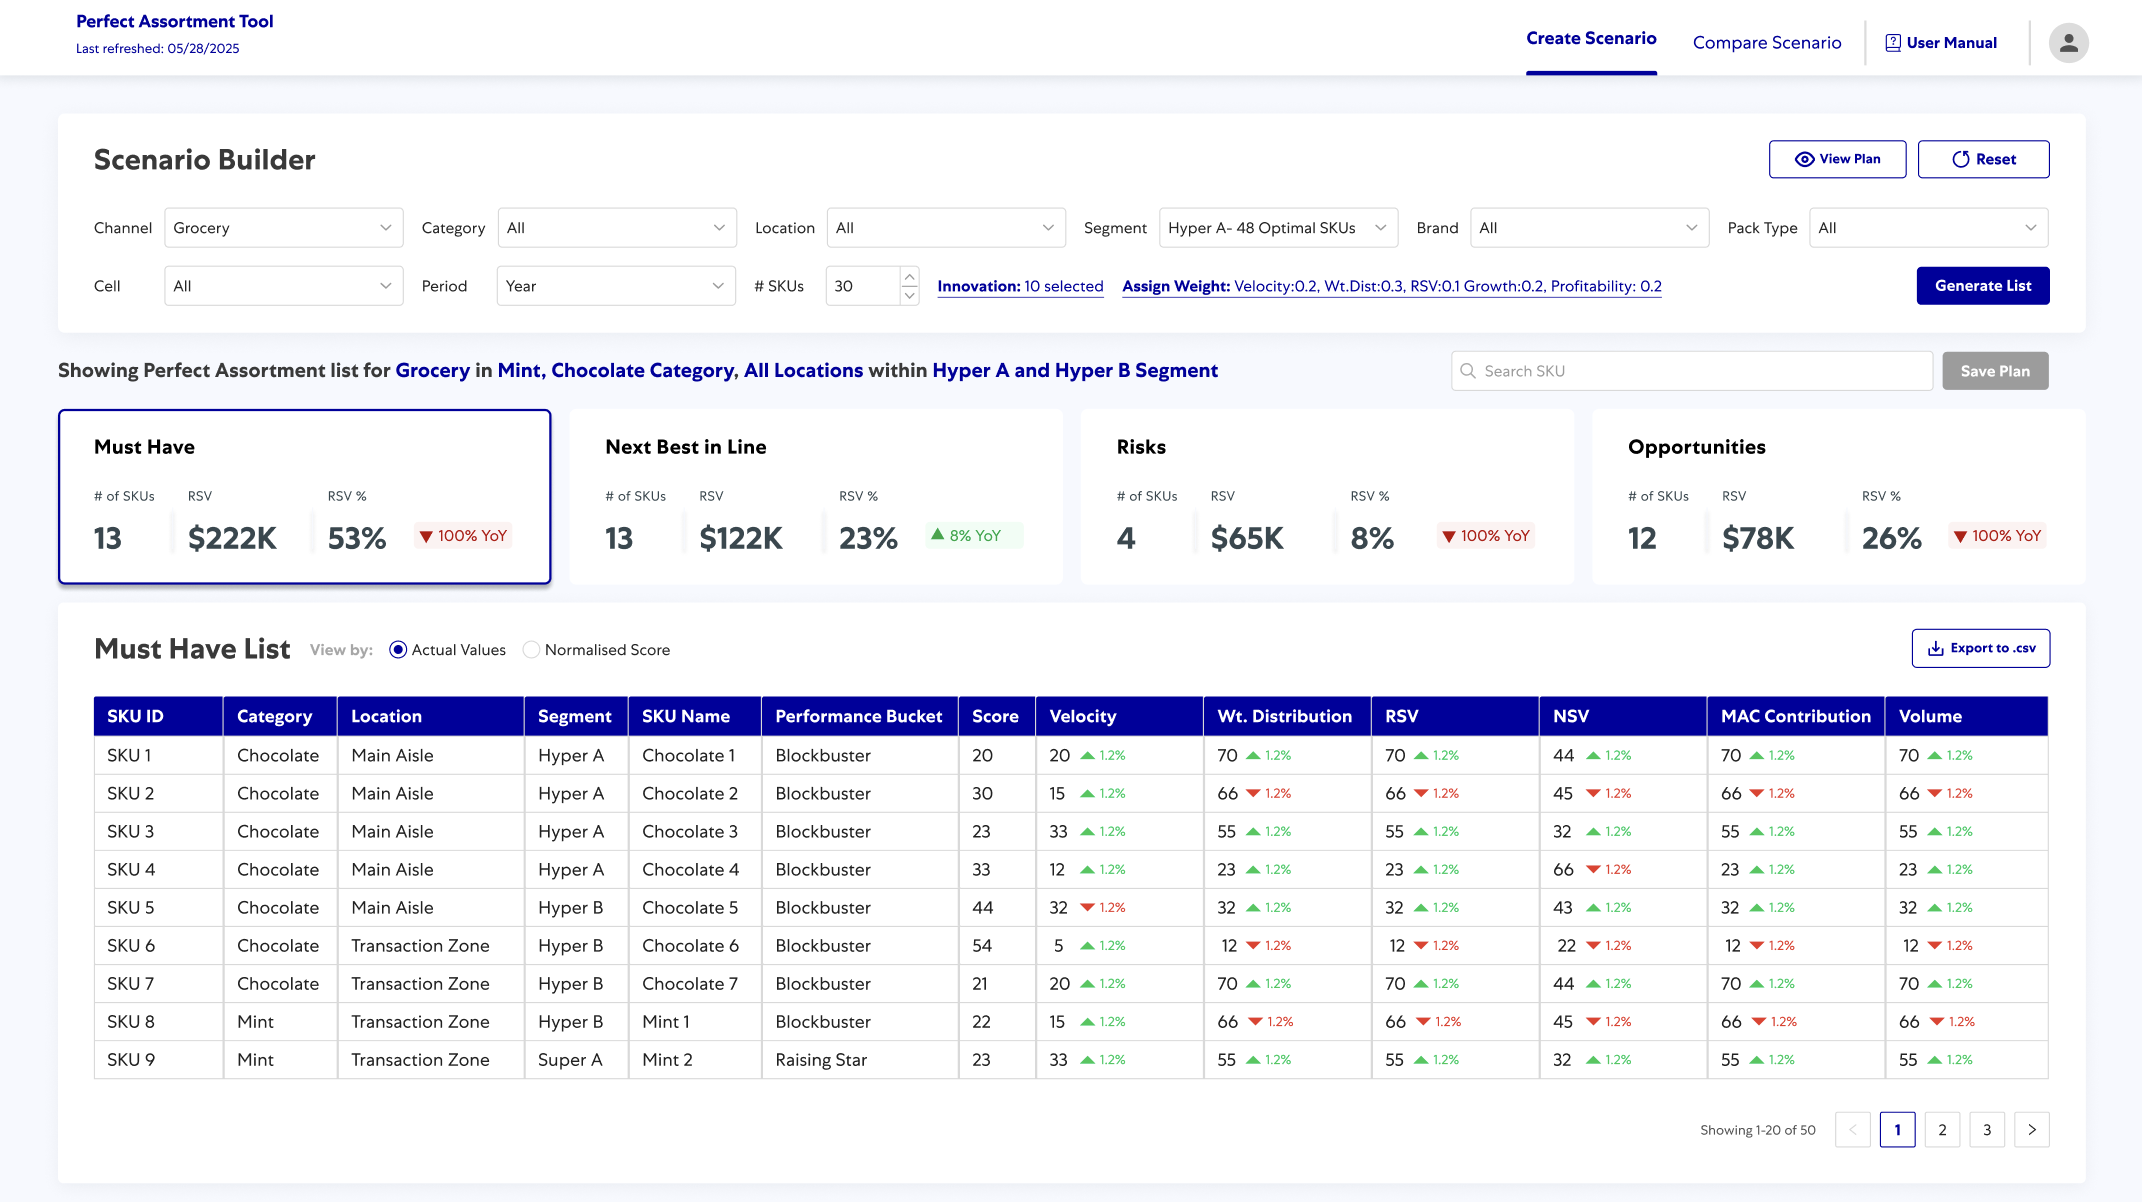Click the Super A segment cell
2142x1202 pixels.
(x=576, y=1060)
